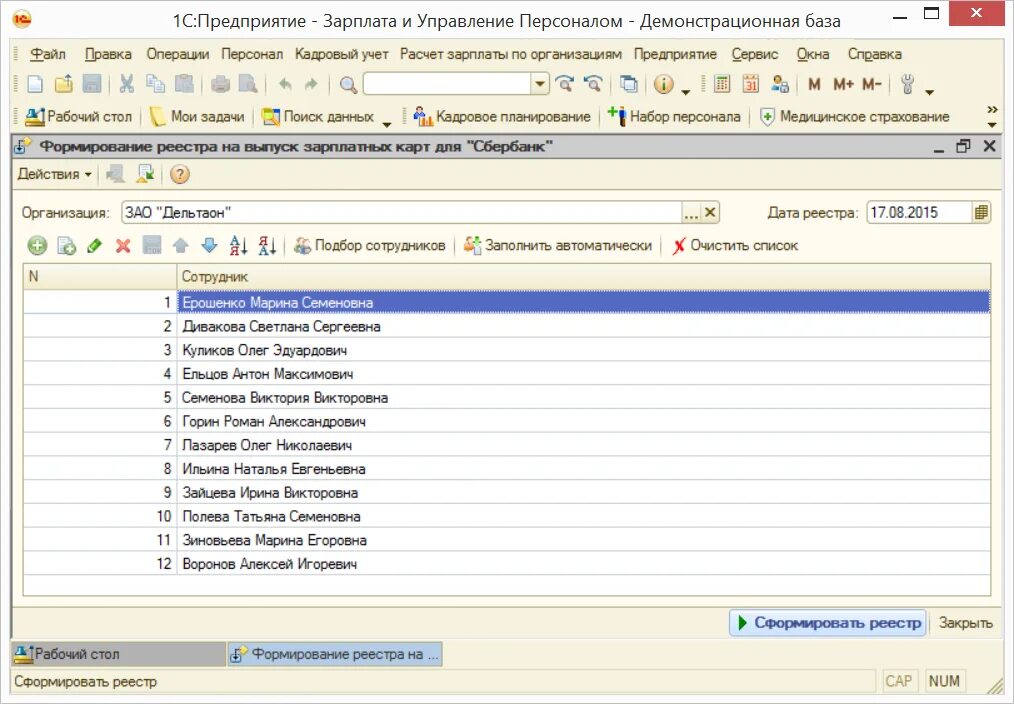Open dropdown arrow next to wrench tools icon
Image resolution: width=1014 pixels, height=704 pixels.
click(930, 92)
